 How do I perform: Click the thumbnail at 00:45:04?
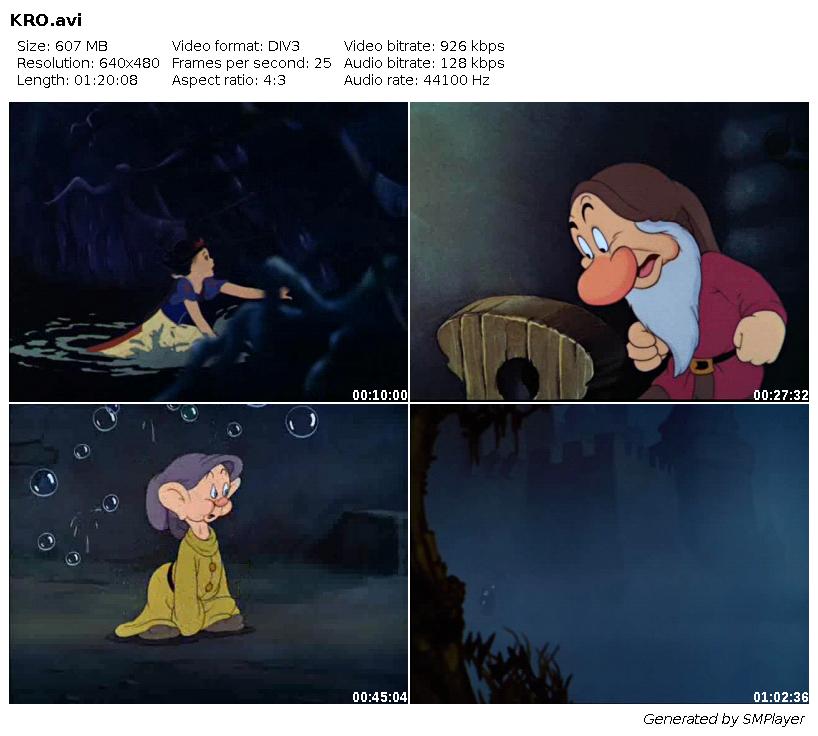click(x=208, y=554)
